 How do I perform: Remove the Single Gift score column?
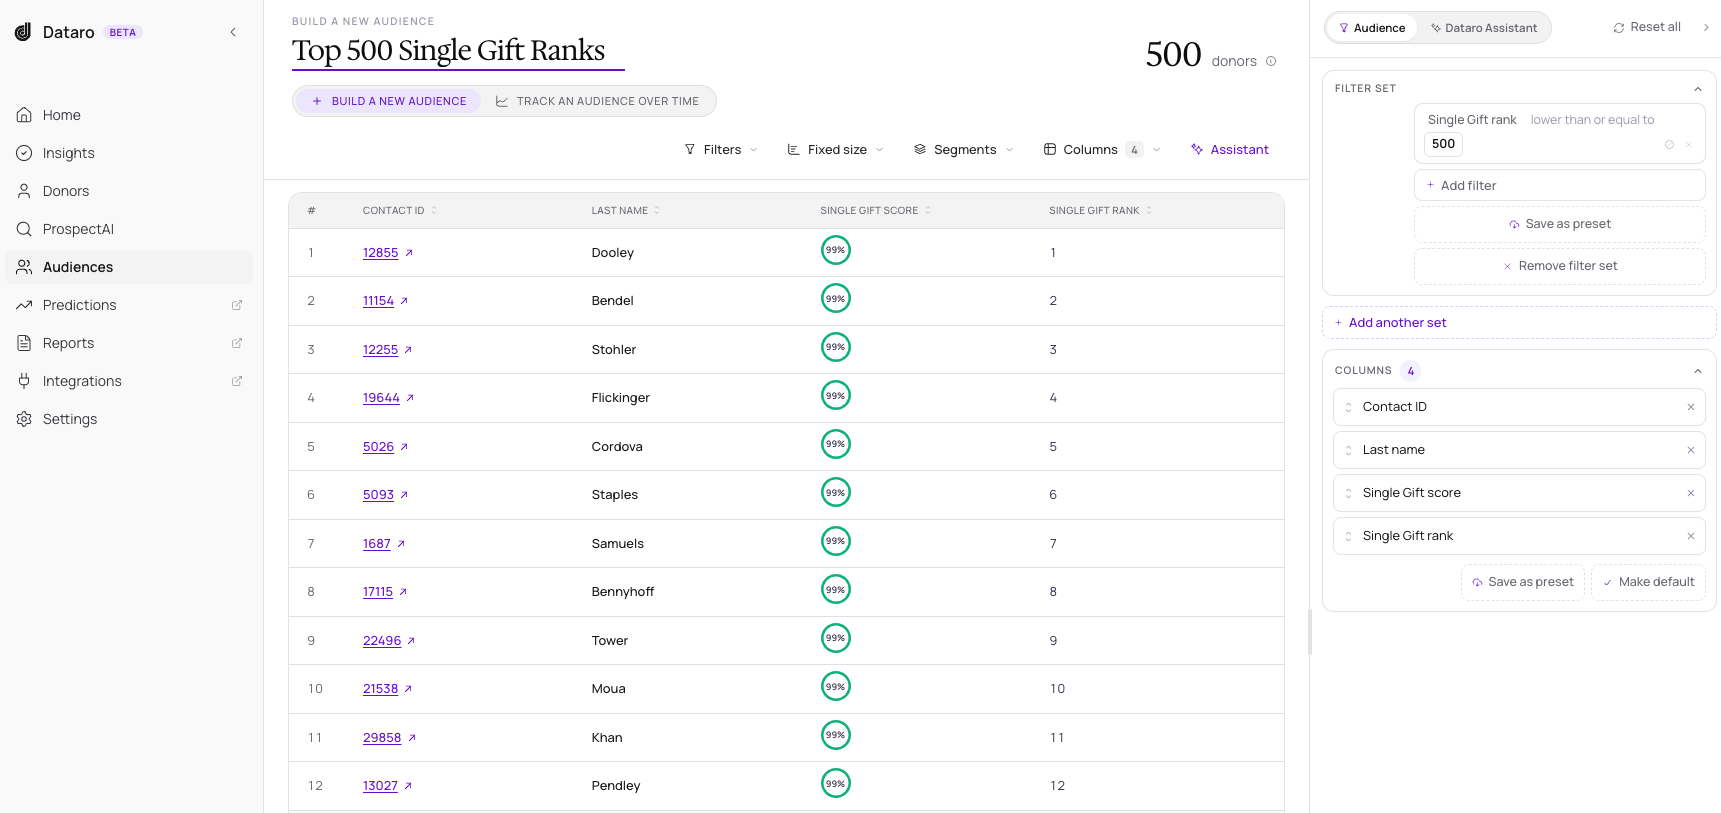[x=1691, y=493]
